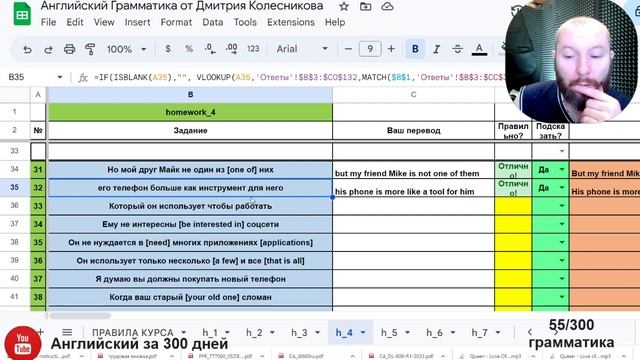Select column C header
Screen dimensions: 640x360
(413, 95)
